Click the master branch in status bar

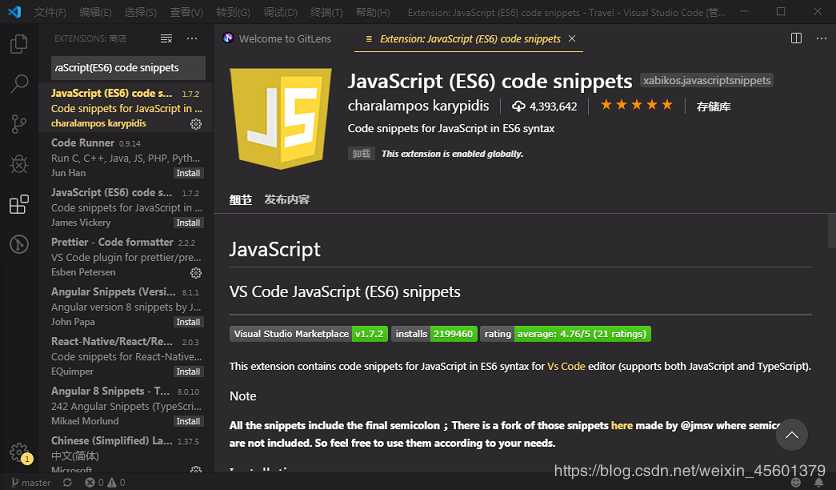[x=30, y=482]
